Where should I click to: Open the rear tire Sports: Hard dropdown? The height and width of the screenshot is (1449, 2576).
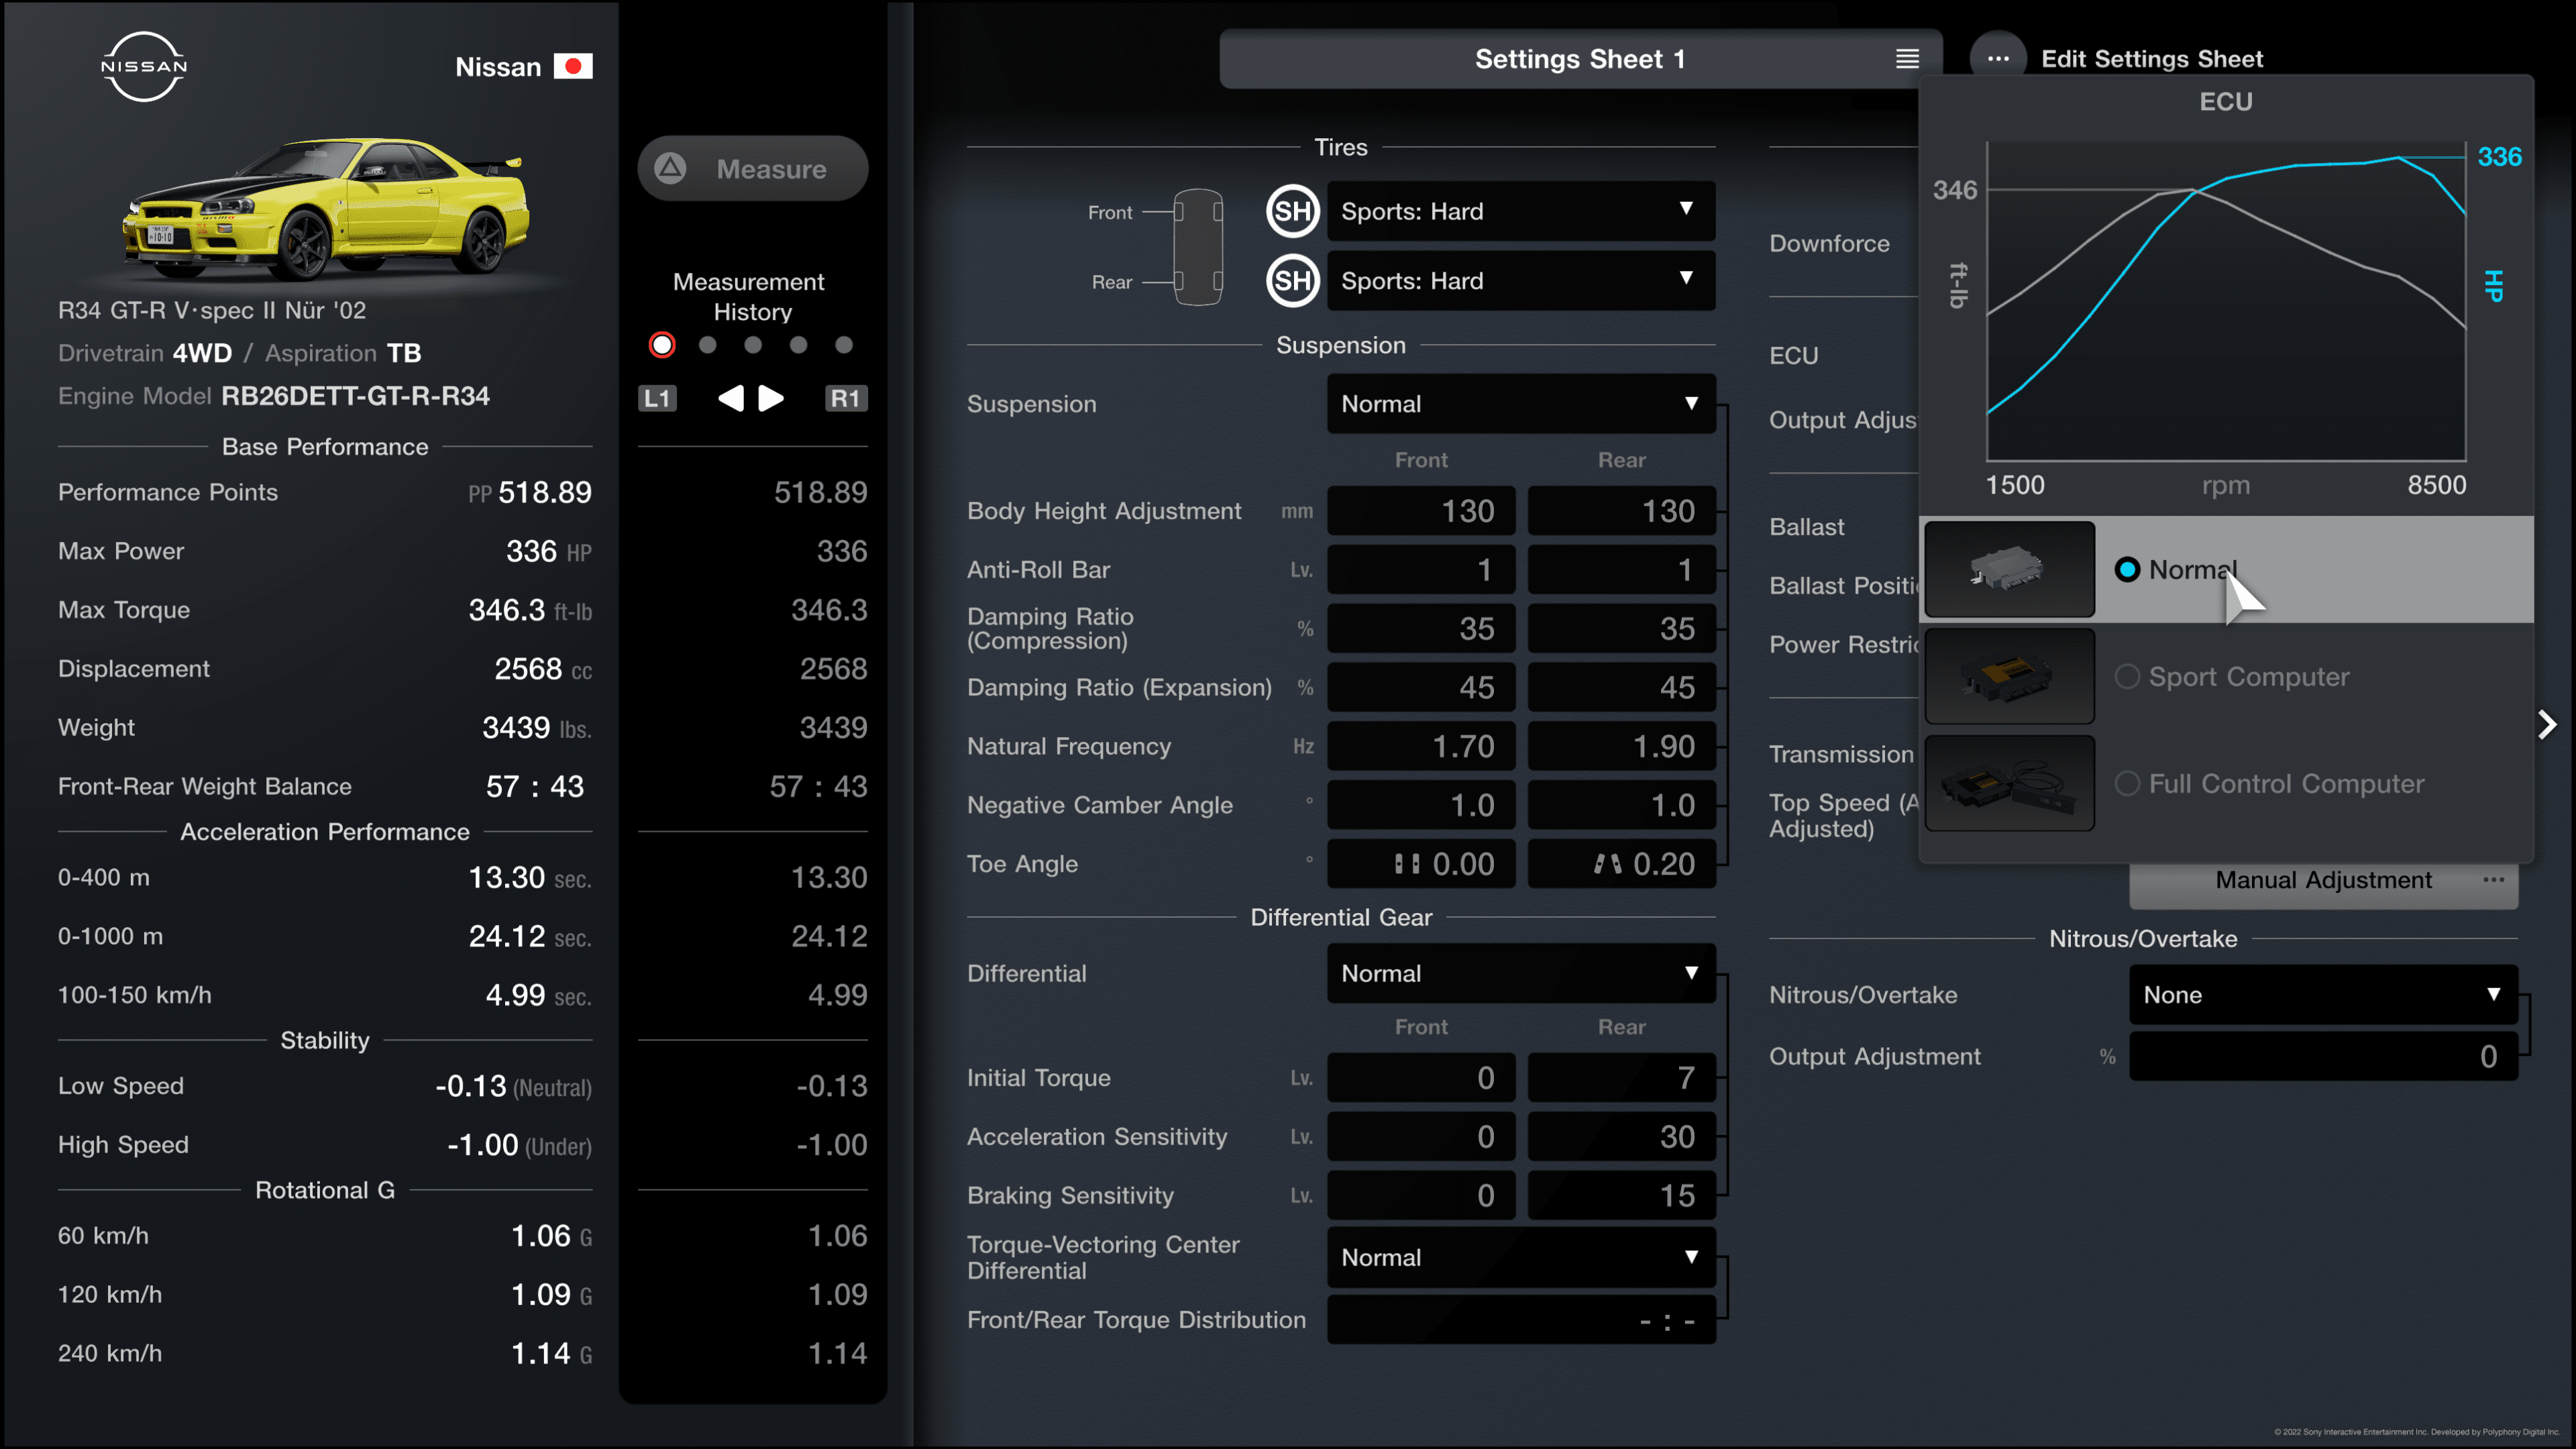[1521, 281]
